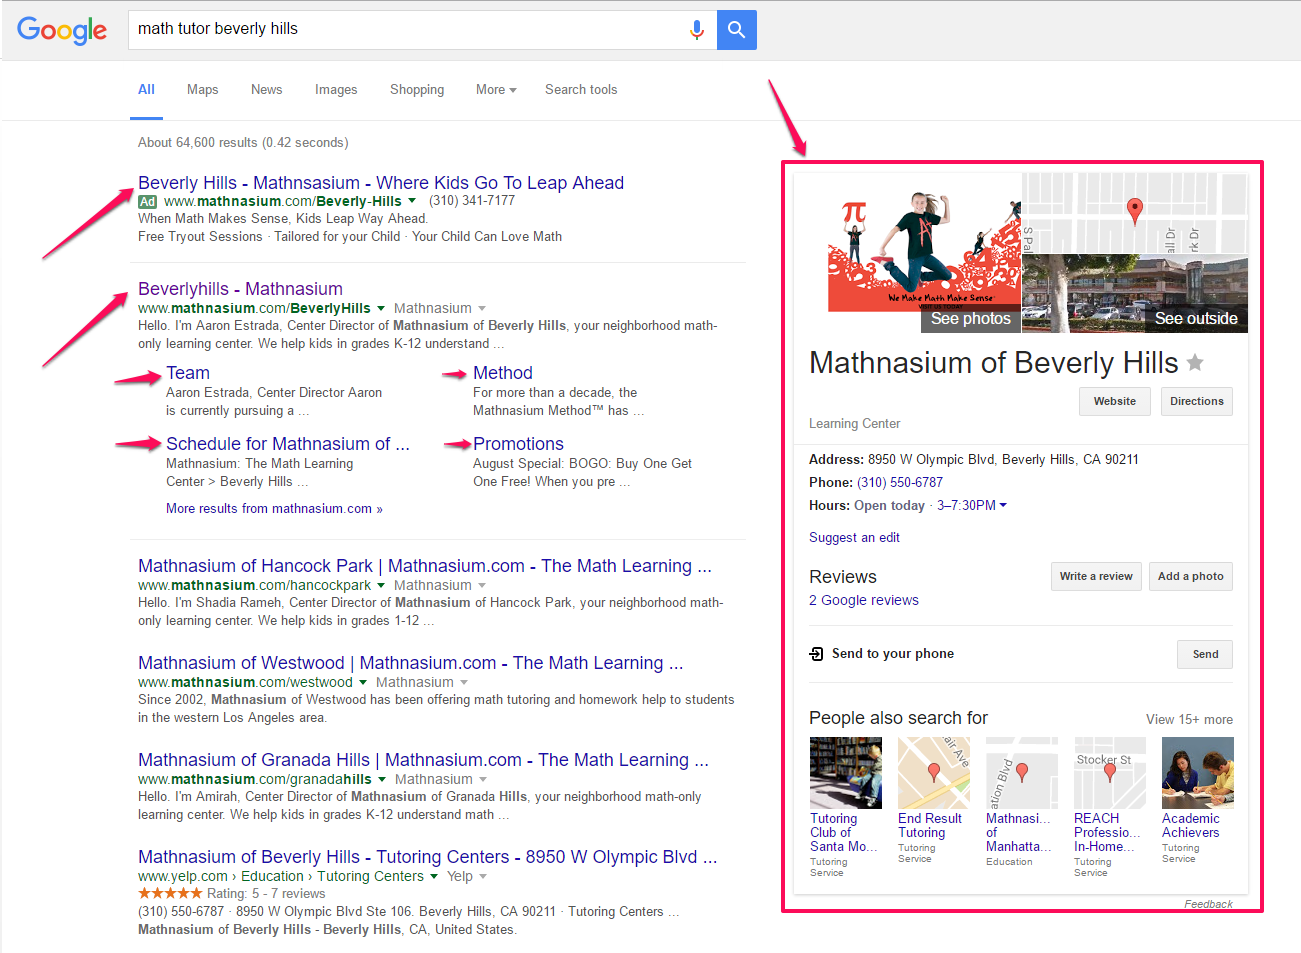Click Suggest an edit
Screen dimensions: 1301x953
[854, 537]
